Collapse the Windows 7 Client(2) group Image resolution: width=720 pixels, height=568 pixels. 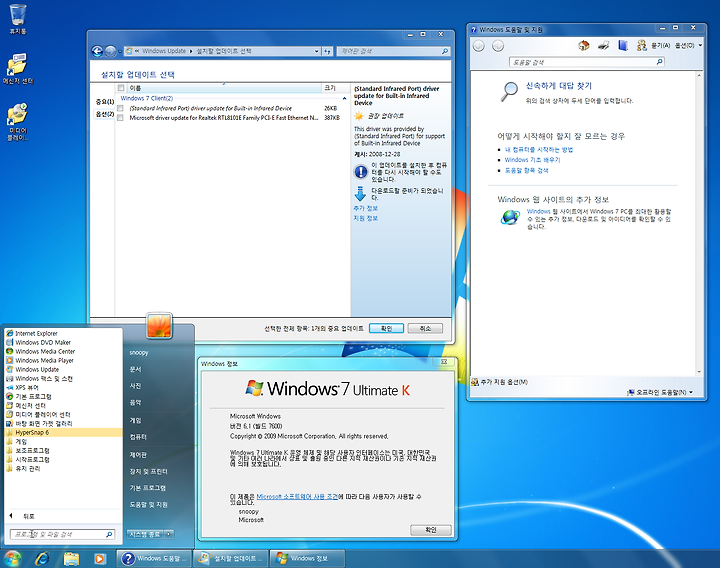point(344,98)
